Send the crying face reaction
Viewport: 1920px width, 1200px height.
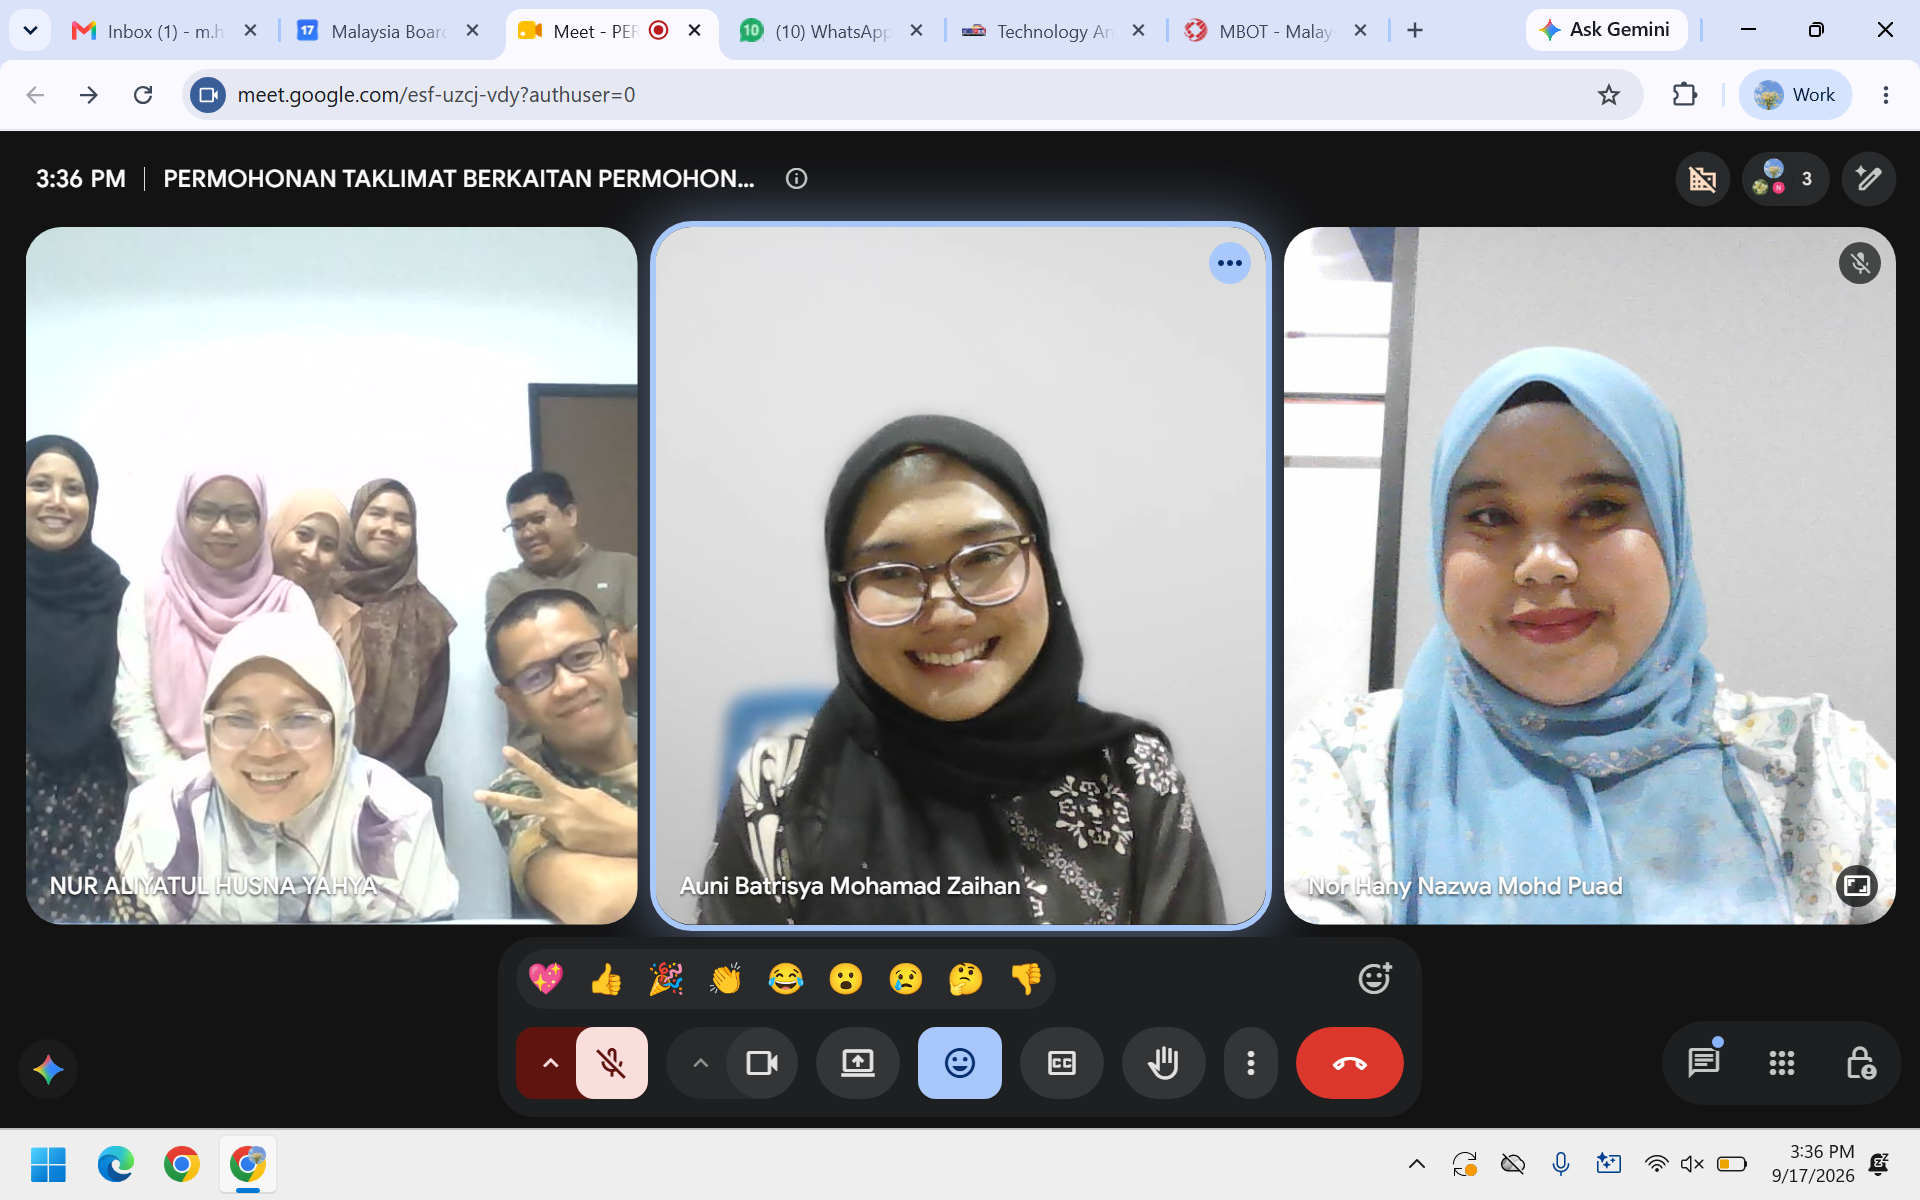[x=906, y=978]
